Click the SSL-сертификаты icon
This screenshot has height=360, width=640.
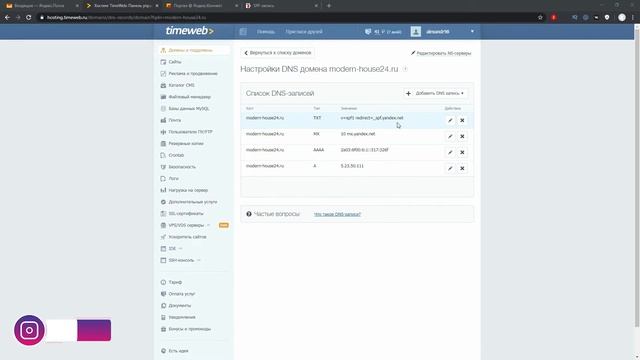(x=163, y=213)
